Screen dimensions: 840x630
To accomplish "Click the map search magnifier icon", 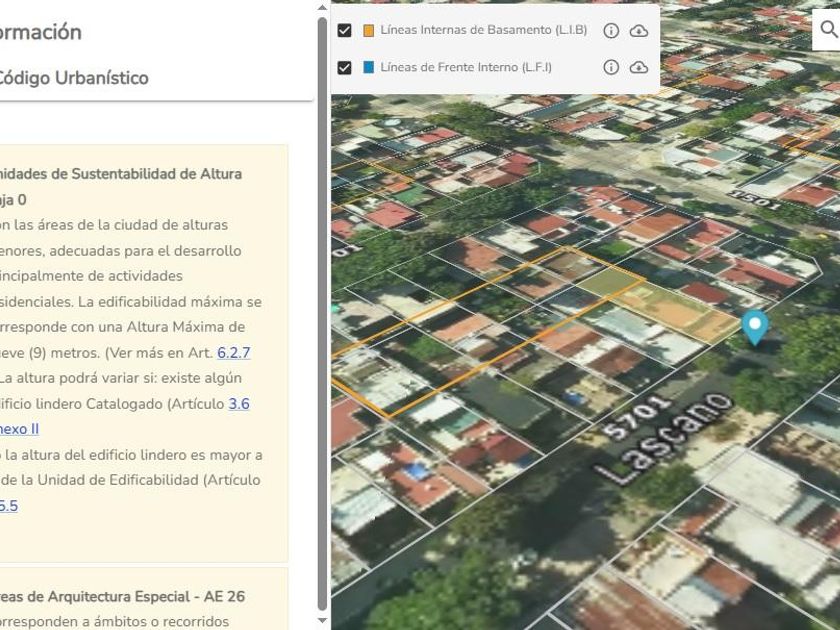I will pyautogui.click(x=828, y=30).
